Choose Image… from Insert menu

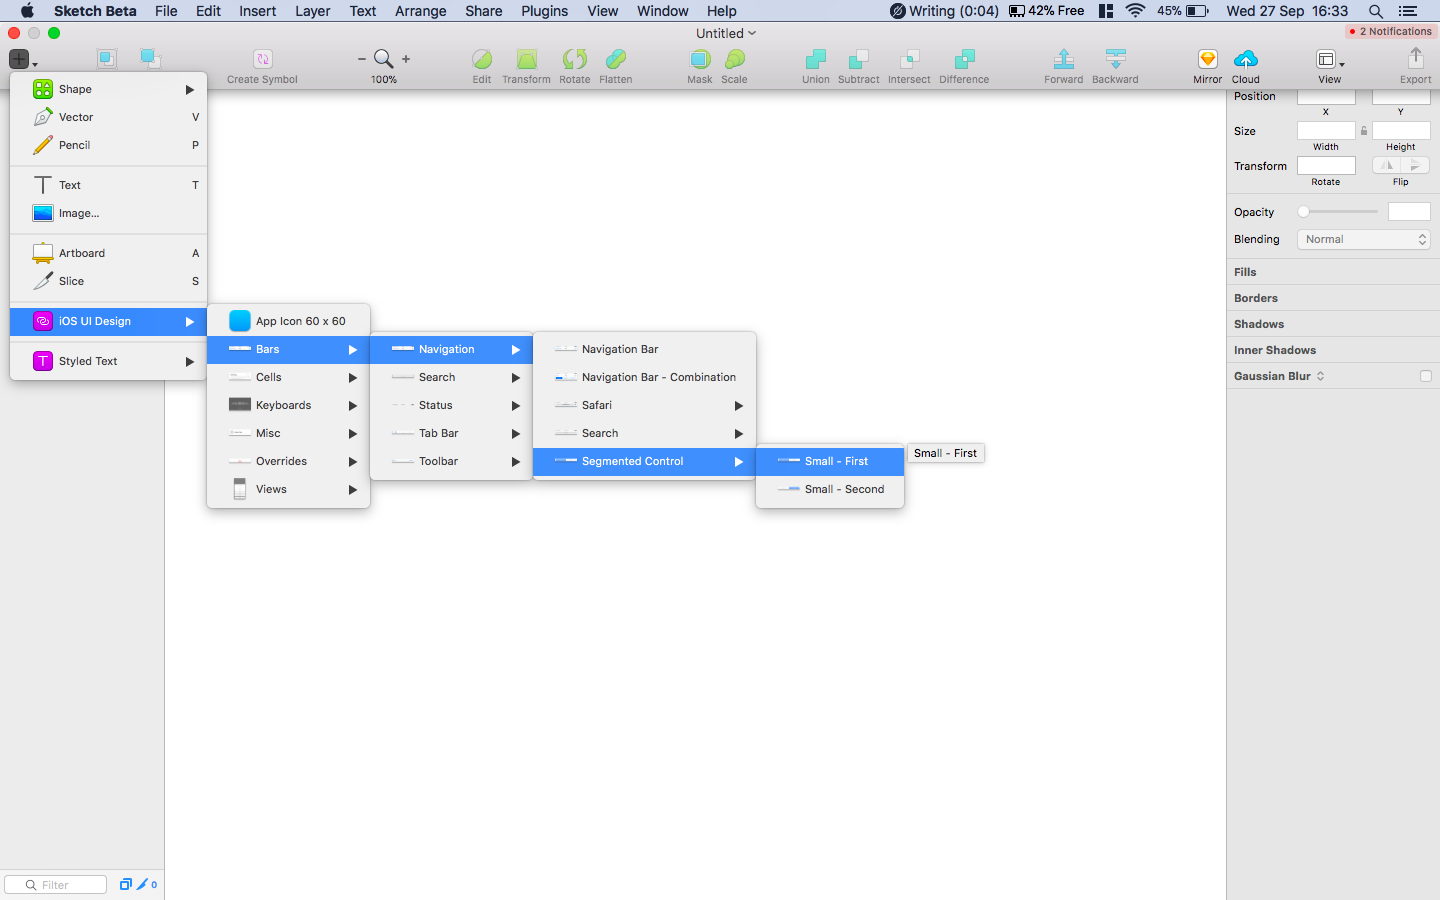108,213
